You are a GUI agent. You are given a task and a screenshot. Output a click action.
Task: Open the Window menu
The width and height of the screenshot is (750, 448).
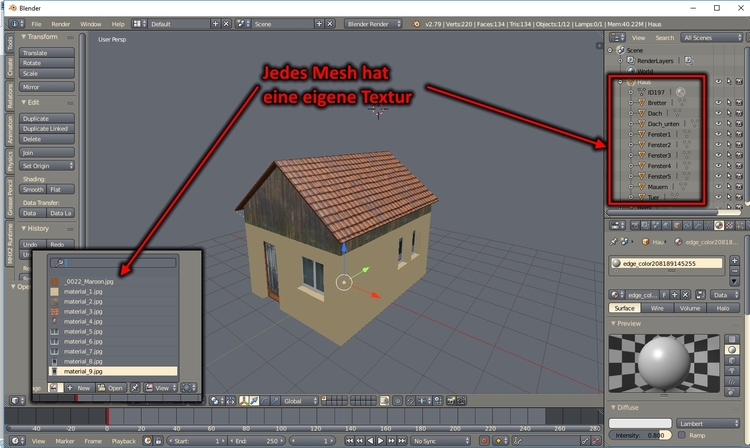coord(90,24)
